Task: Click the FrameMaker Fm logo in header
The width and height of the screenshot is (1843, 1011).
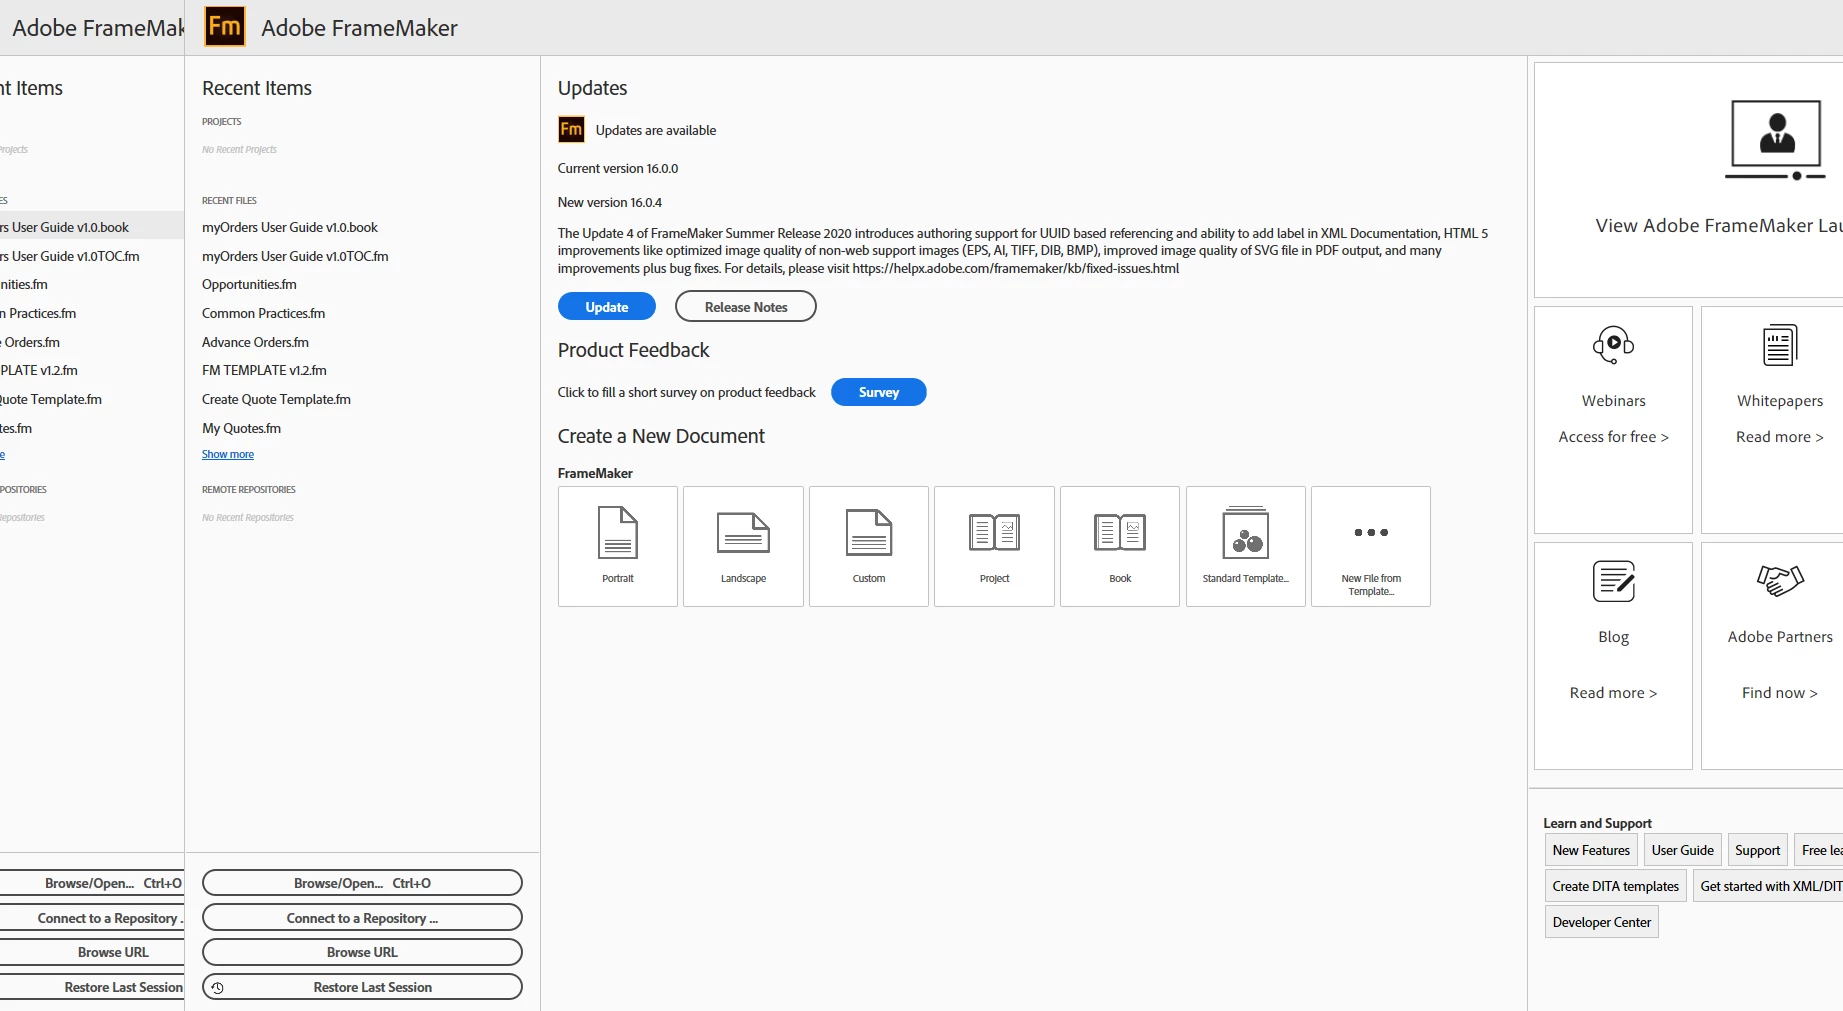Action: point(225,27)
